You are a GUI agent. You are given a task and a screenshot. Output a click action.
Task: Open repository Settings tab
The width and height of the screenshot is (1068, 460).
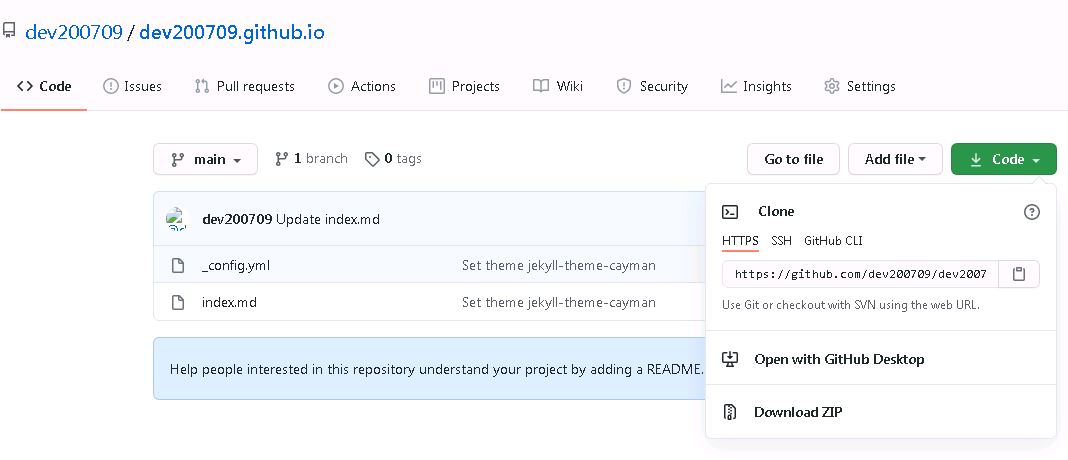coord(860,87)
